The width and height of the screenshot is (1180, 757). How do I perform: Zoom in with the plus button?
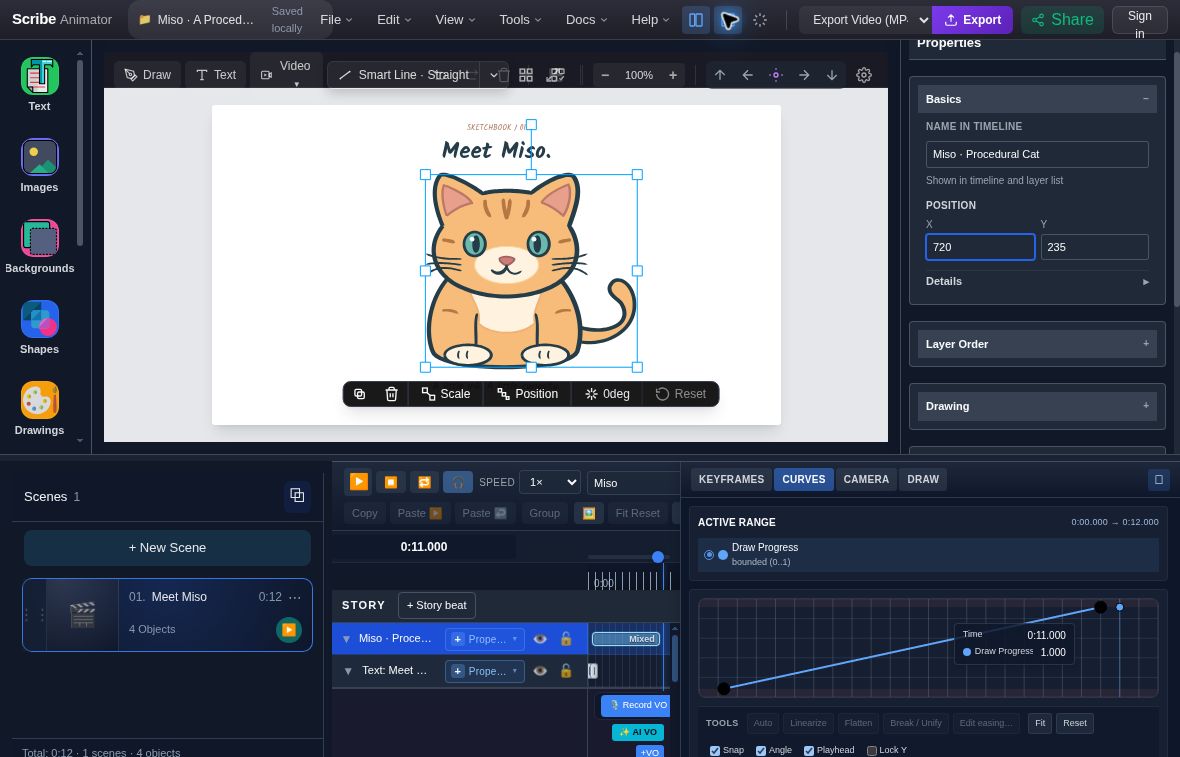click(673, 75)
